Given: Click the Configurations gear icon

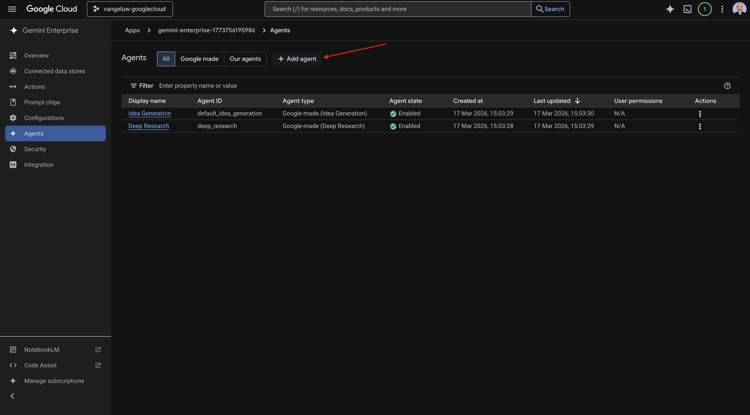Looking at the screenshot, I should [x=13, y=118].
